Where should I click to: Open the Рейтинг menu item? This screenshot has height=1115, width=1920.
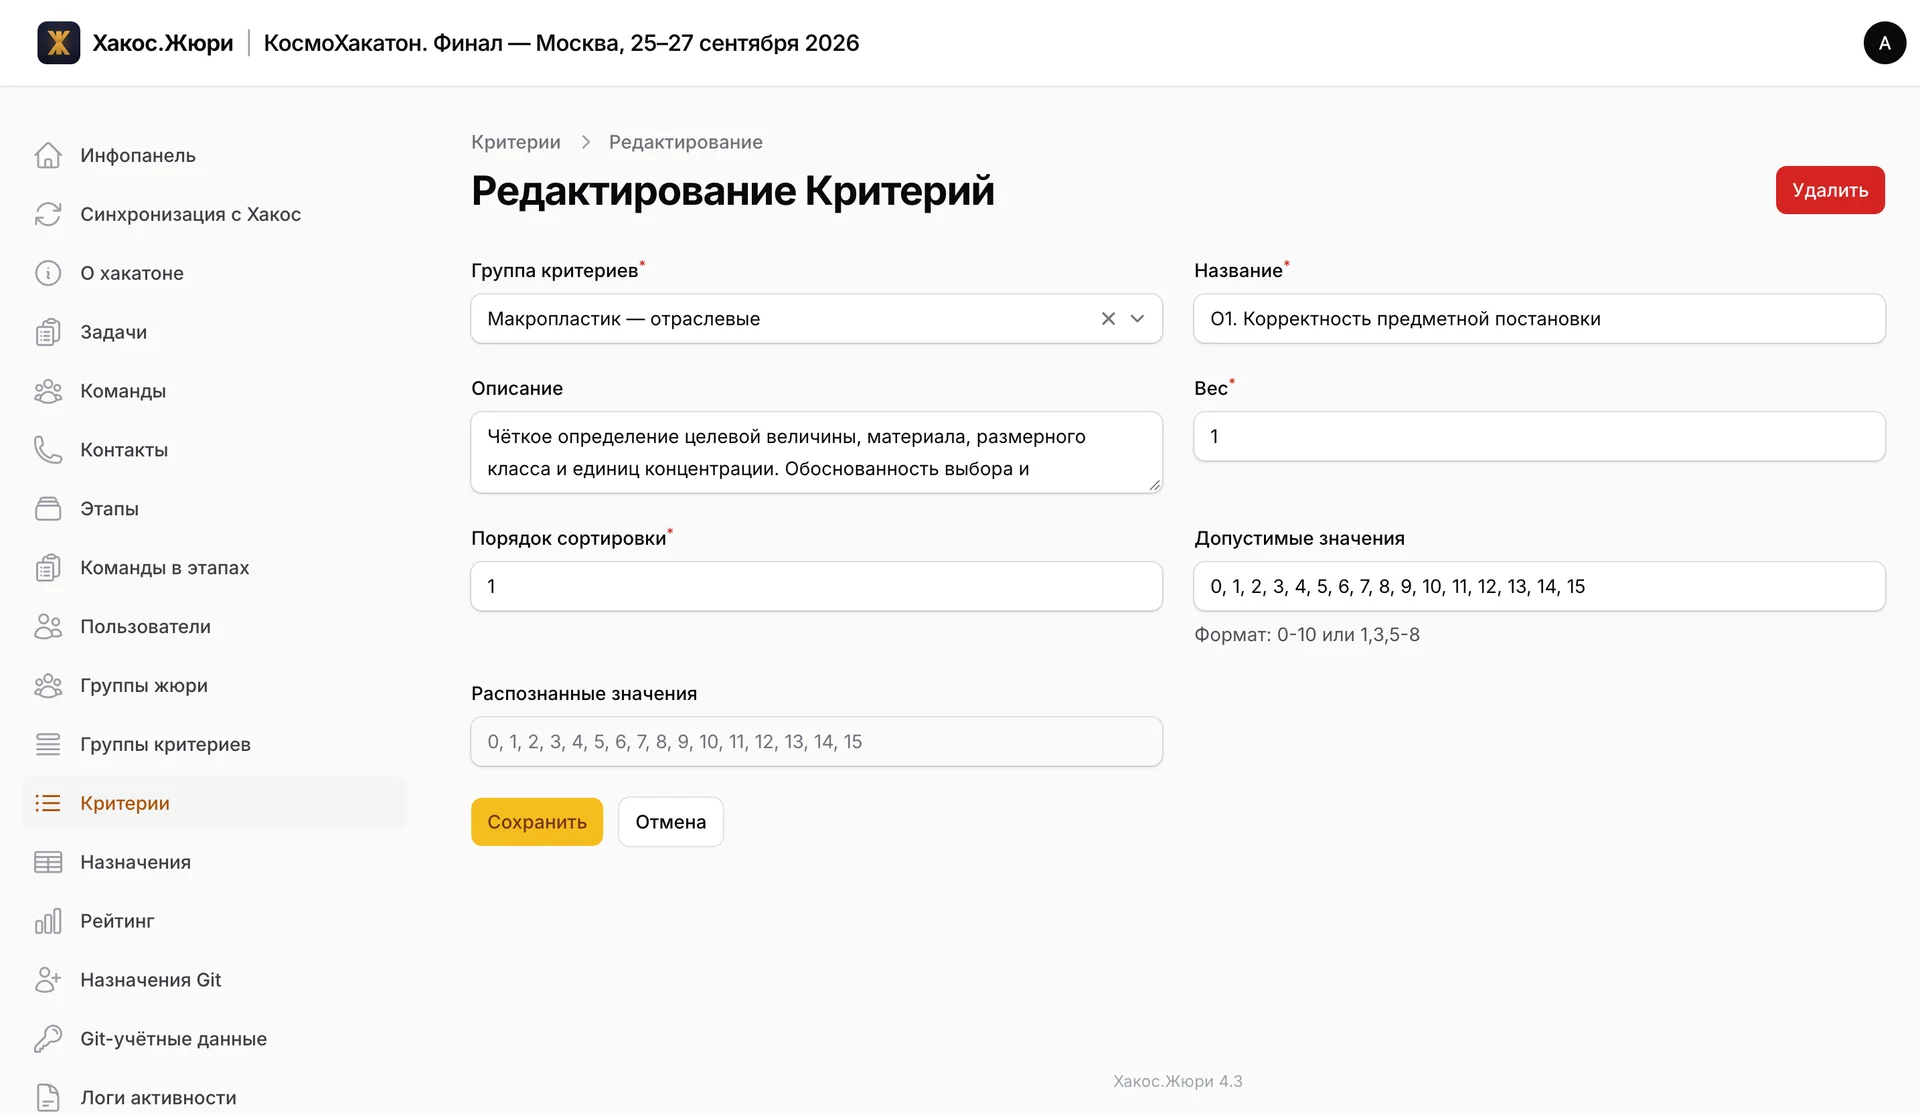pos(214,921)
